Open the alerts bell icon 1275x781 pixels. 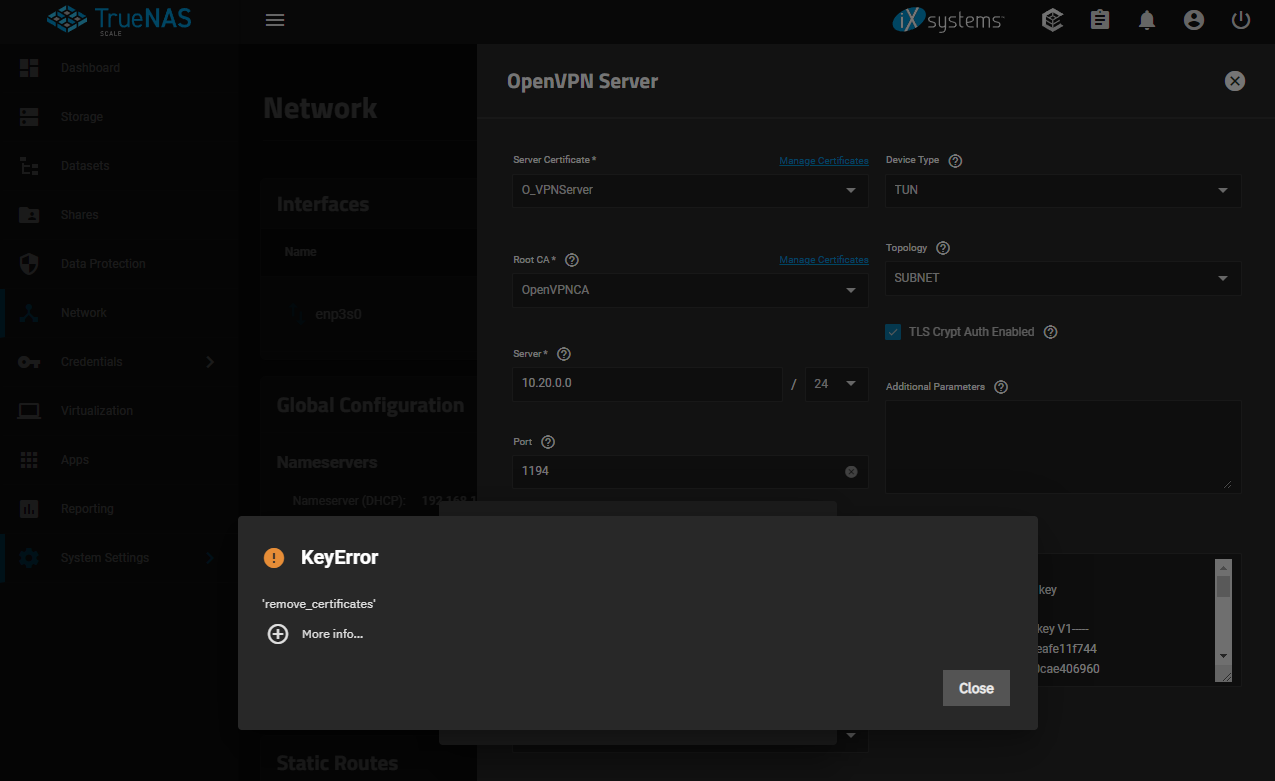[x=1147, y=20]
